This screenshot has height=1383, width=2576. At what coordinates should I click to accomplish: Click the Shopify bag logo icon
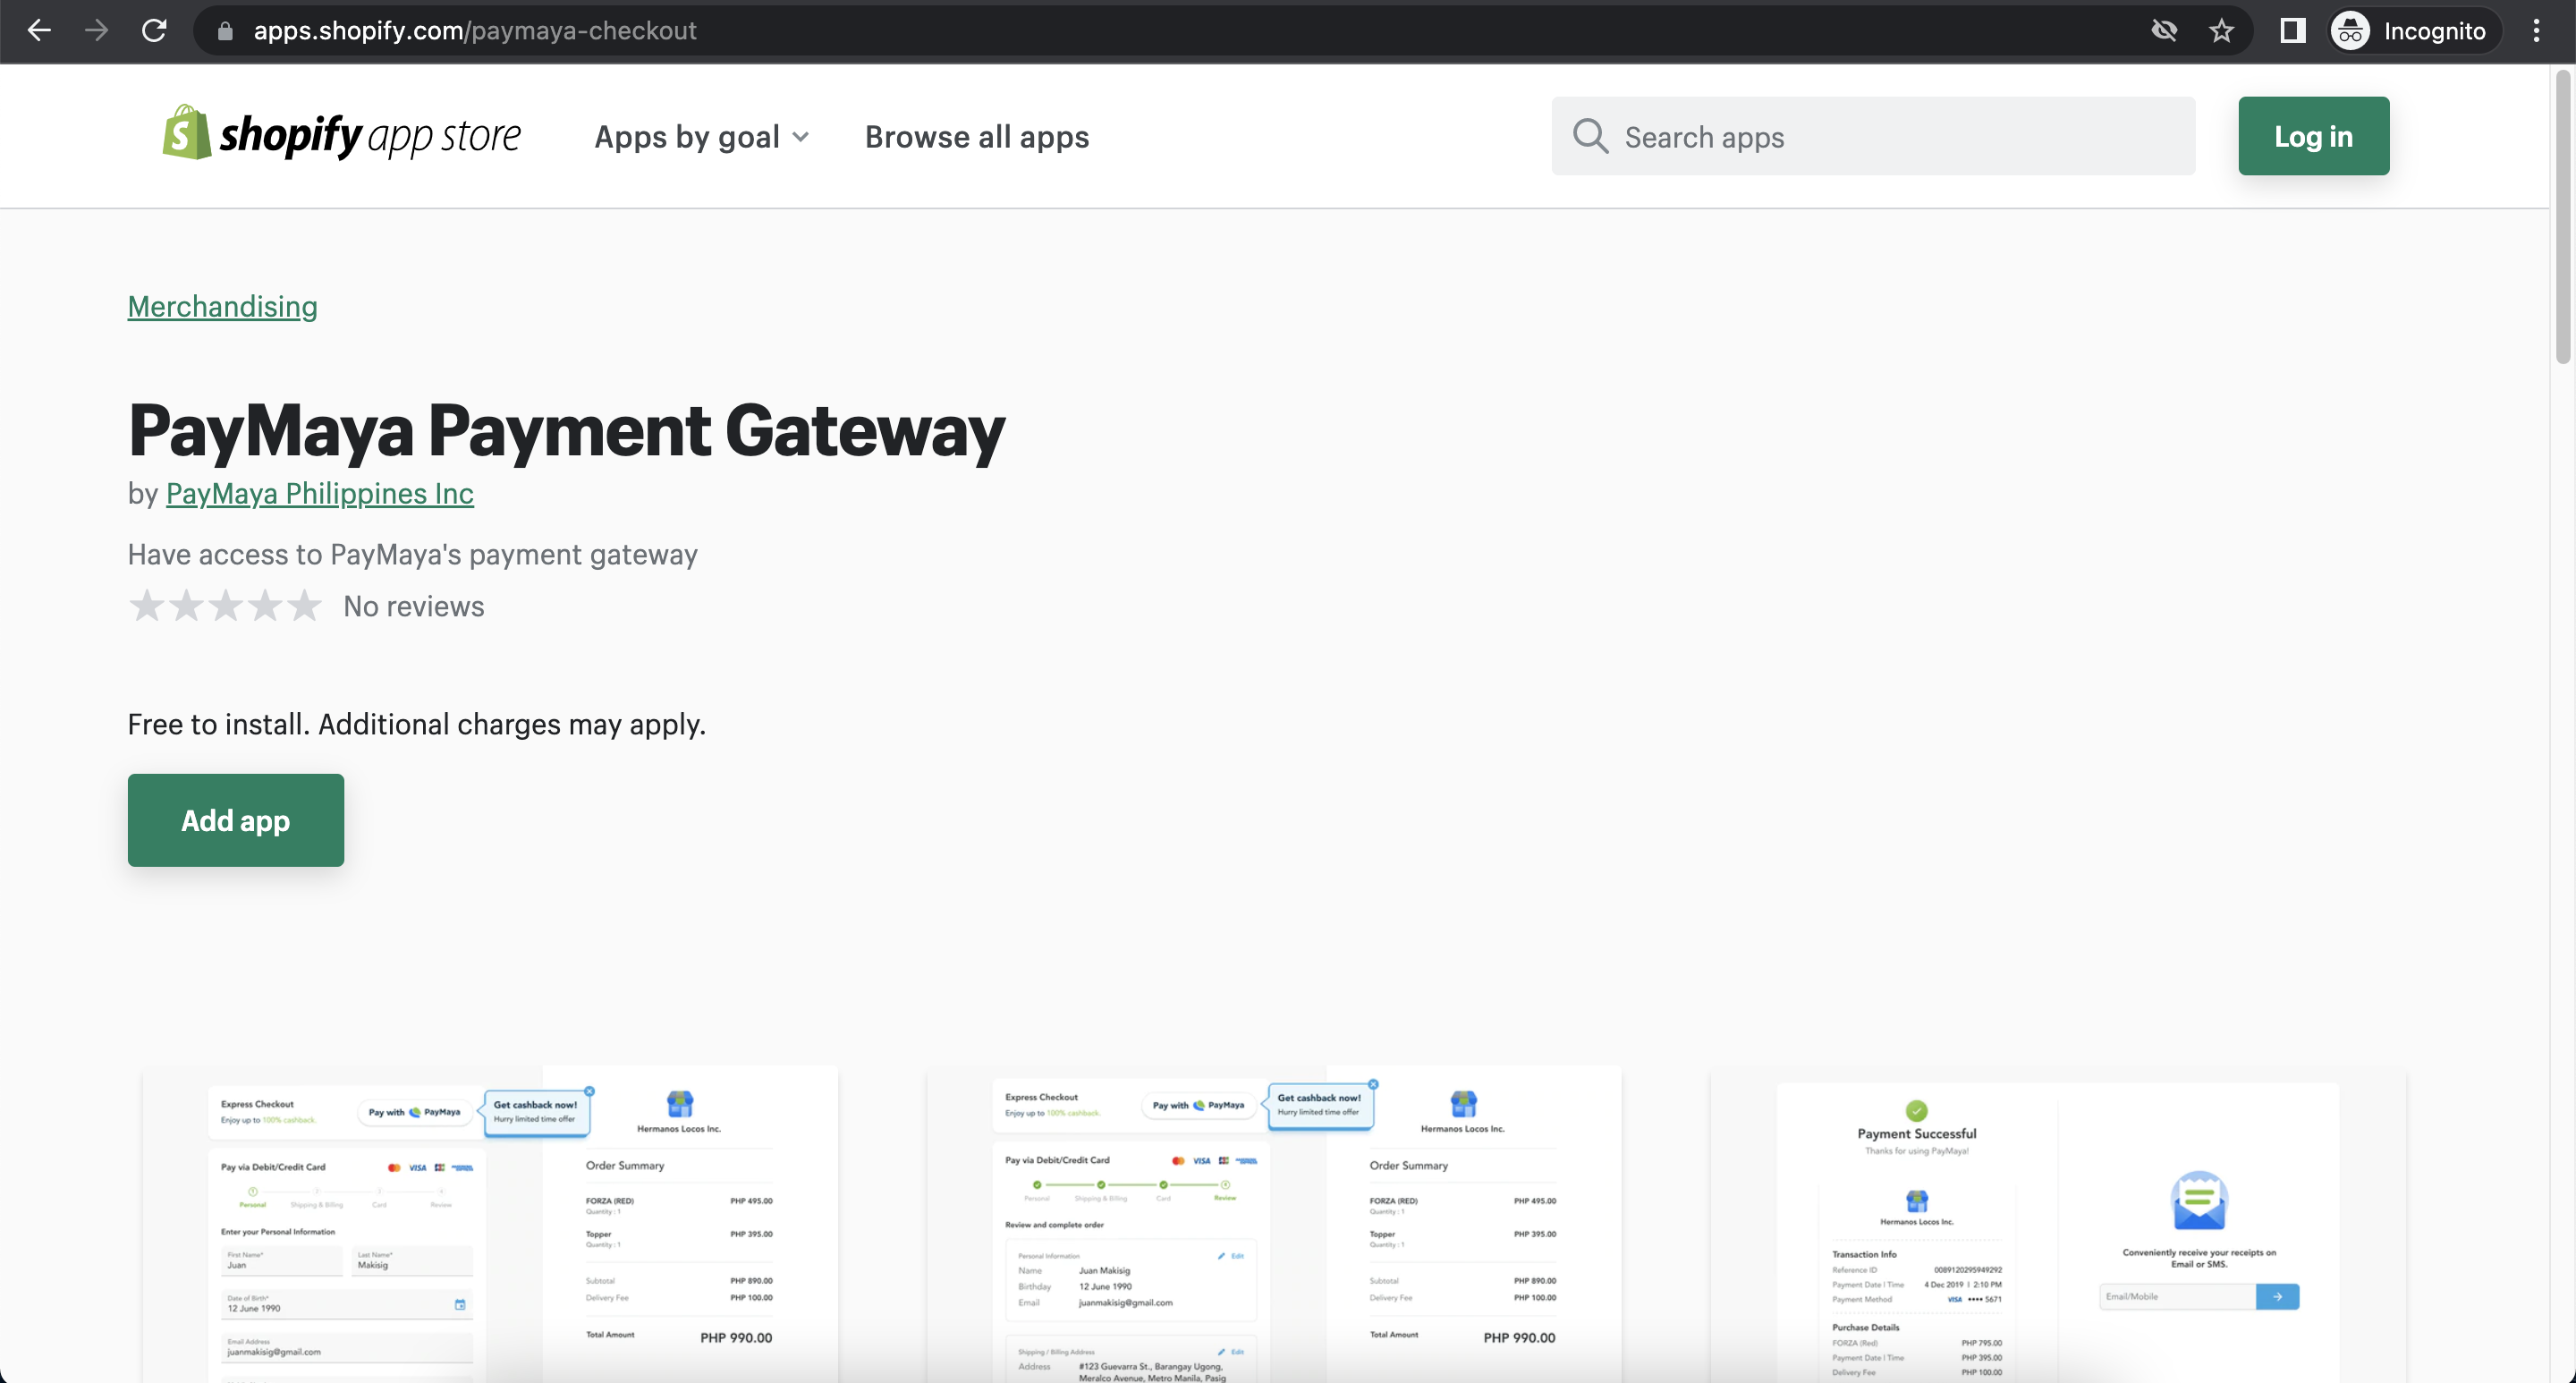click(186, 133)
